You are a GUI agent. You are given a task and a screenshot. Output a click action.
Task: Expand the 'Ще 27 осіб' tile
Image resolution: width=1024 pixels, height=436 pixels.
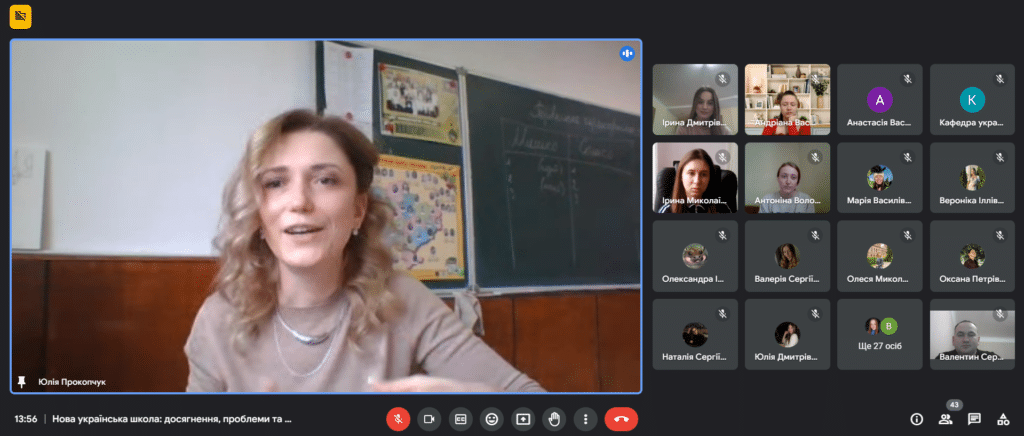pyautogui.click(x=880, y=334)
